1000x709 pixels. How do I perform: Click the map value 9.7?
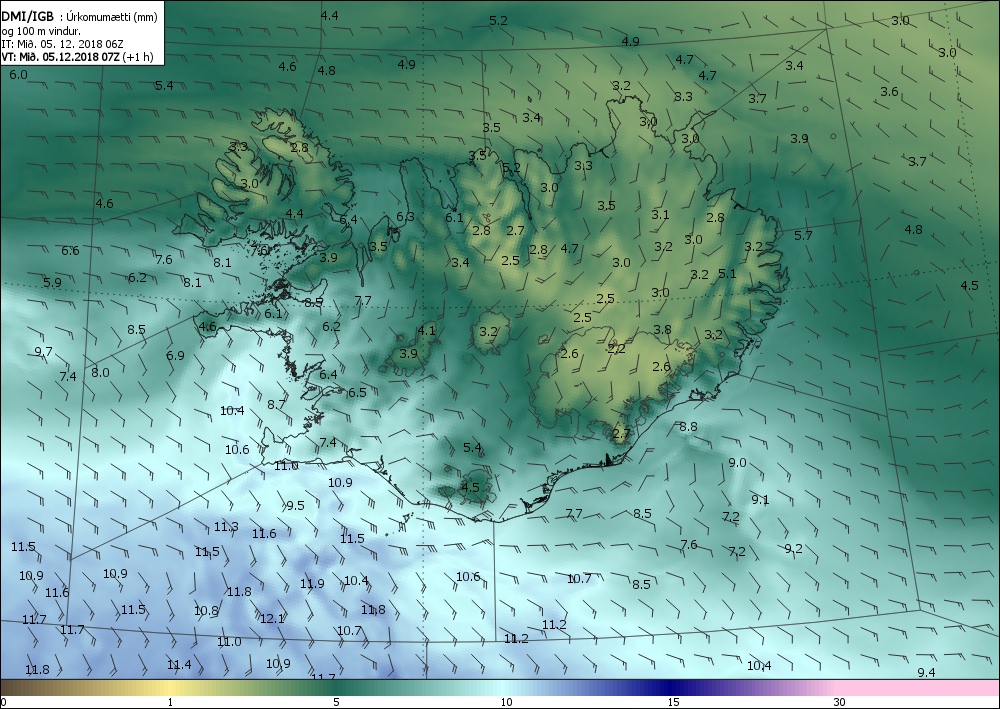coord(43,352)
